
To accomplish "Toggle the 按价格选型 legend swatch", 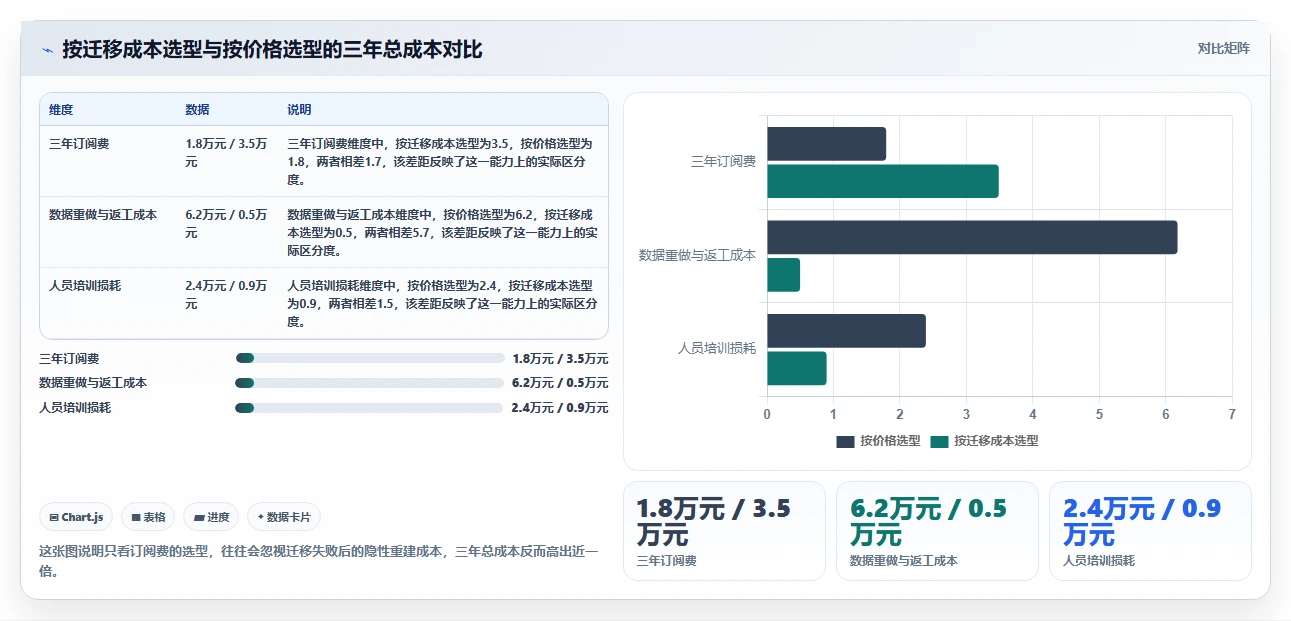I will pos(846,441).
